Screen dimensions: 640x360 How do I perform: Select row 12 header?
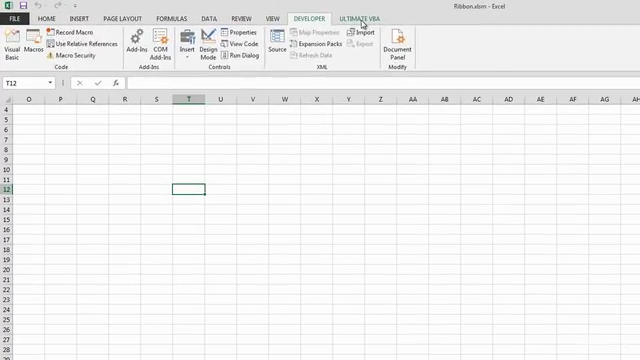coord(7,189)
